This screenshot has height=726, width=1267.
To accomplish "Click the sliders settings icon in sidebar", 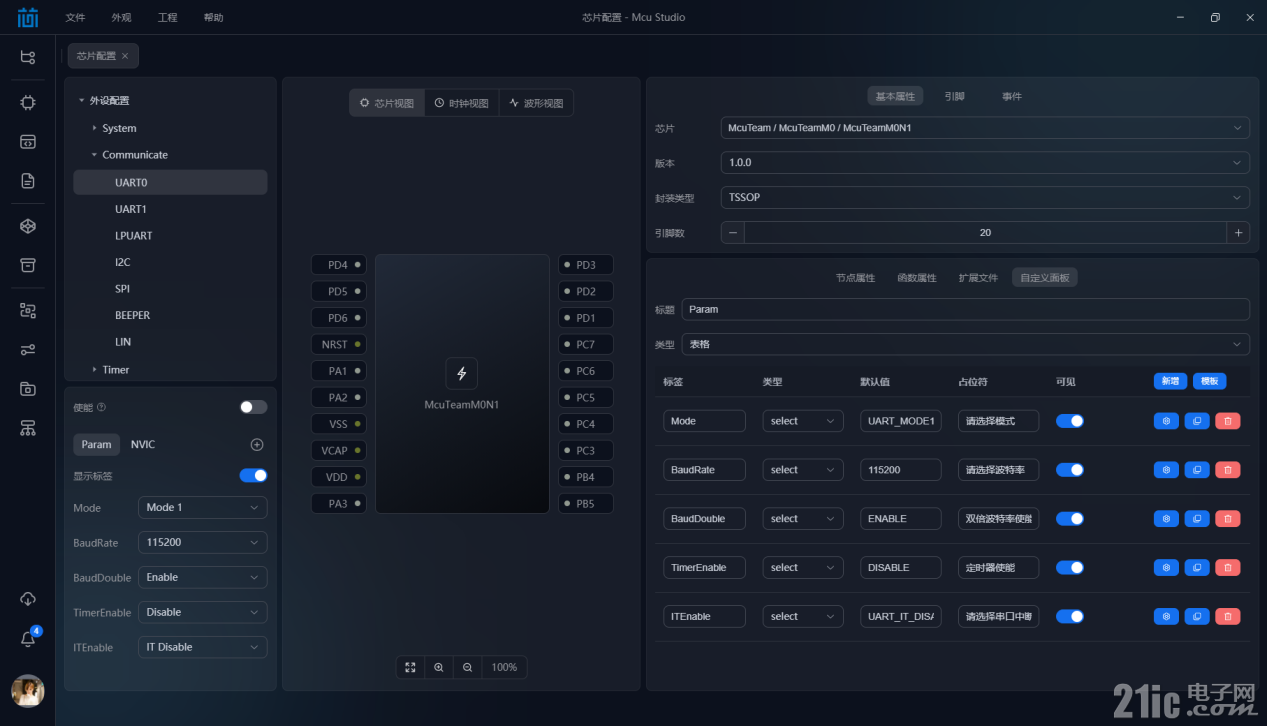I will click(28, 349).
